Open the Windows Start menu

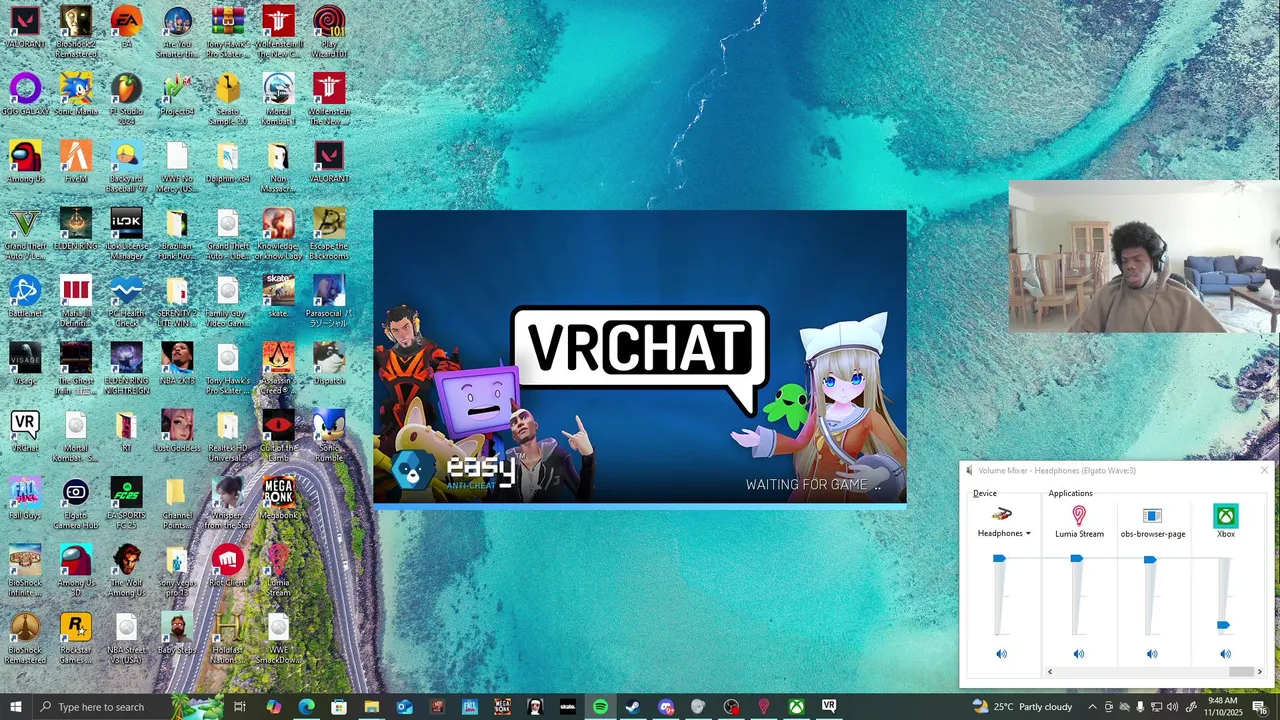[x=15, y=707]
